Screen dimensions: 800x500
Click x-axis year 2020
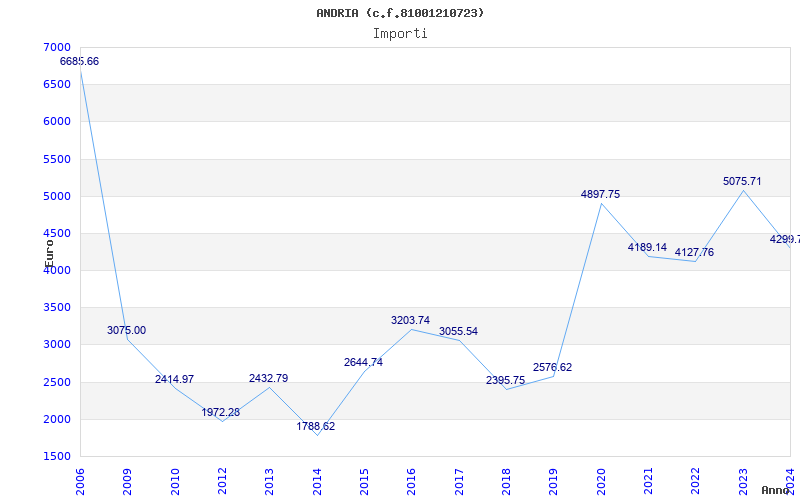coord(601,482)
